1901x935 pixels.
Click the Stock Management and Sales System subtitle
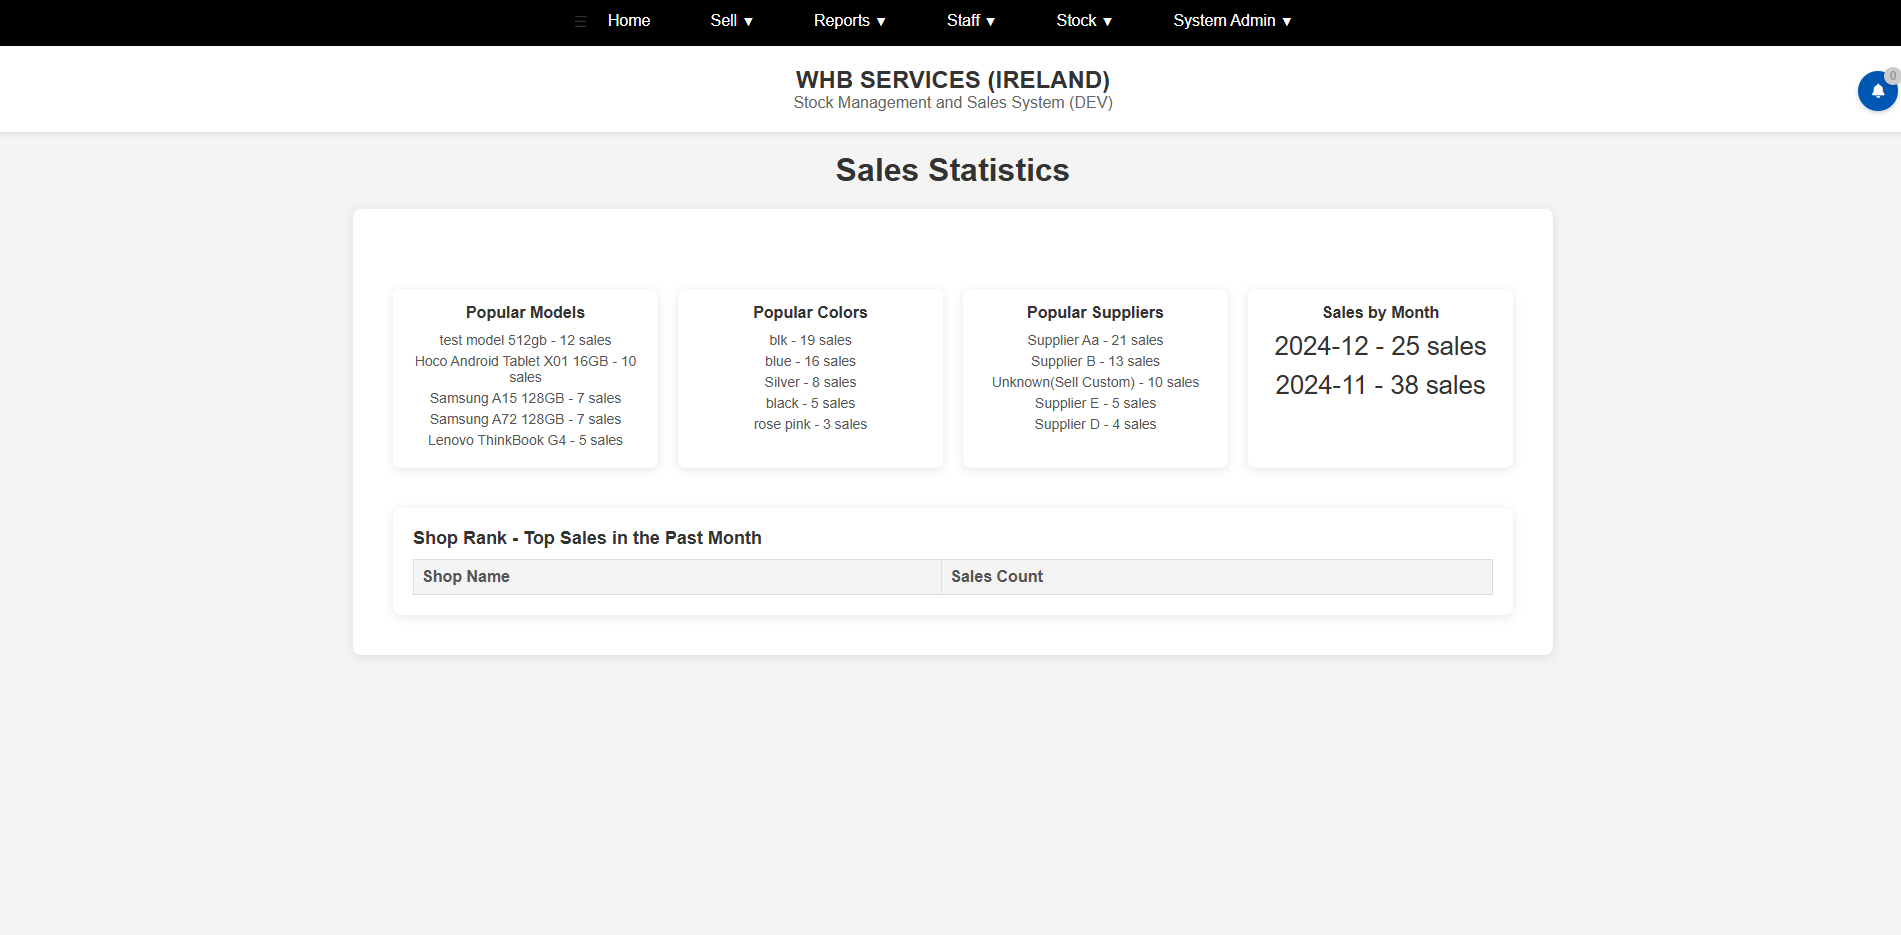click(952, 103)
